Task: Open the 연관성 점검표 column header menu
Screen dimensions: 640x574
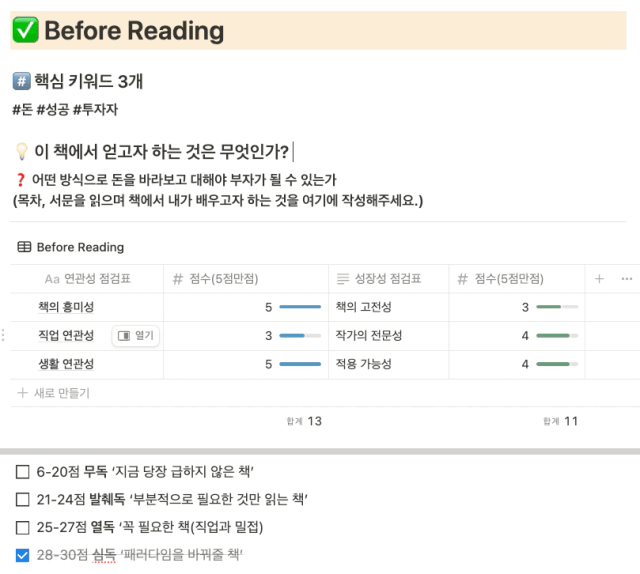Action: [87, 279]
